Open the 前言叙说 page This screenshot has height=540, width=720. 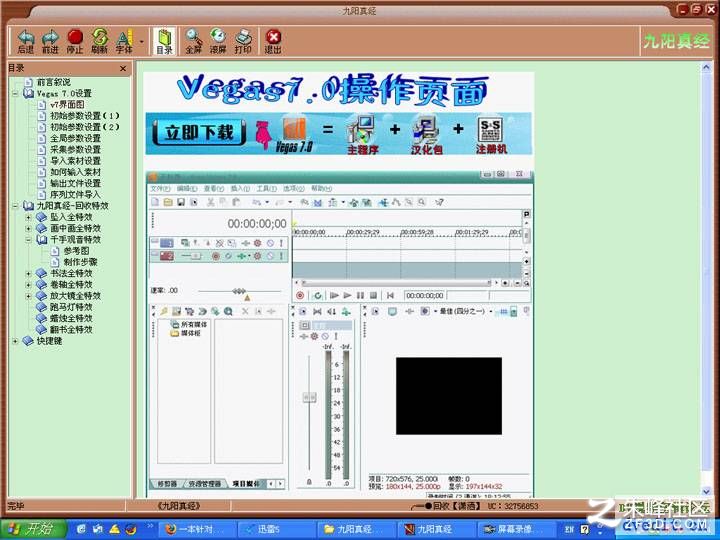pos(53,82)
